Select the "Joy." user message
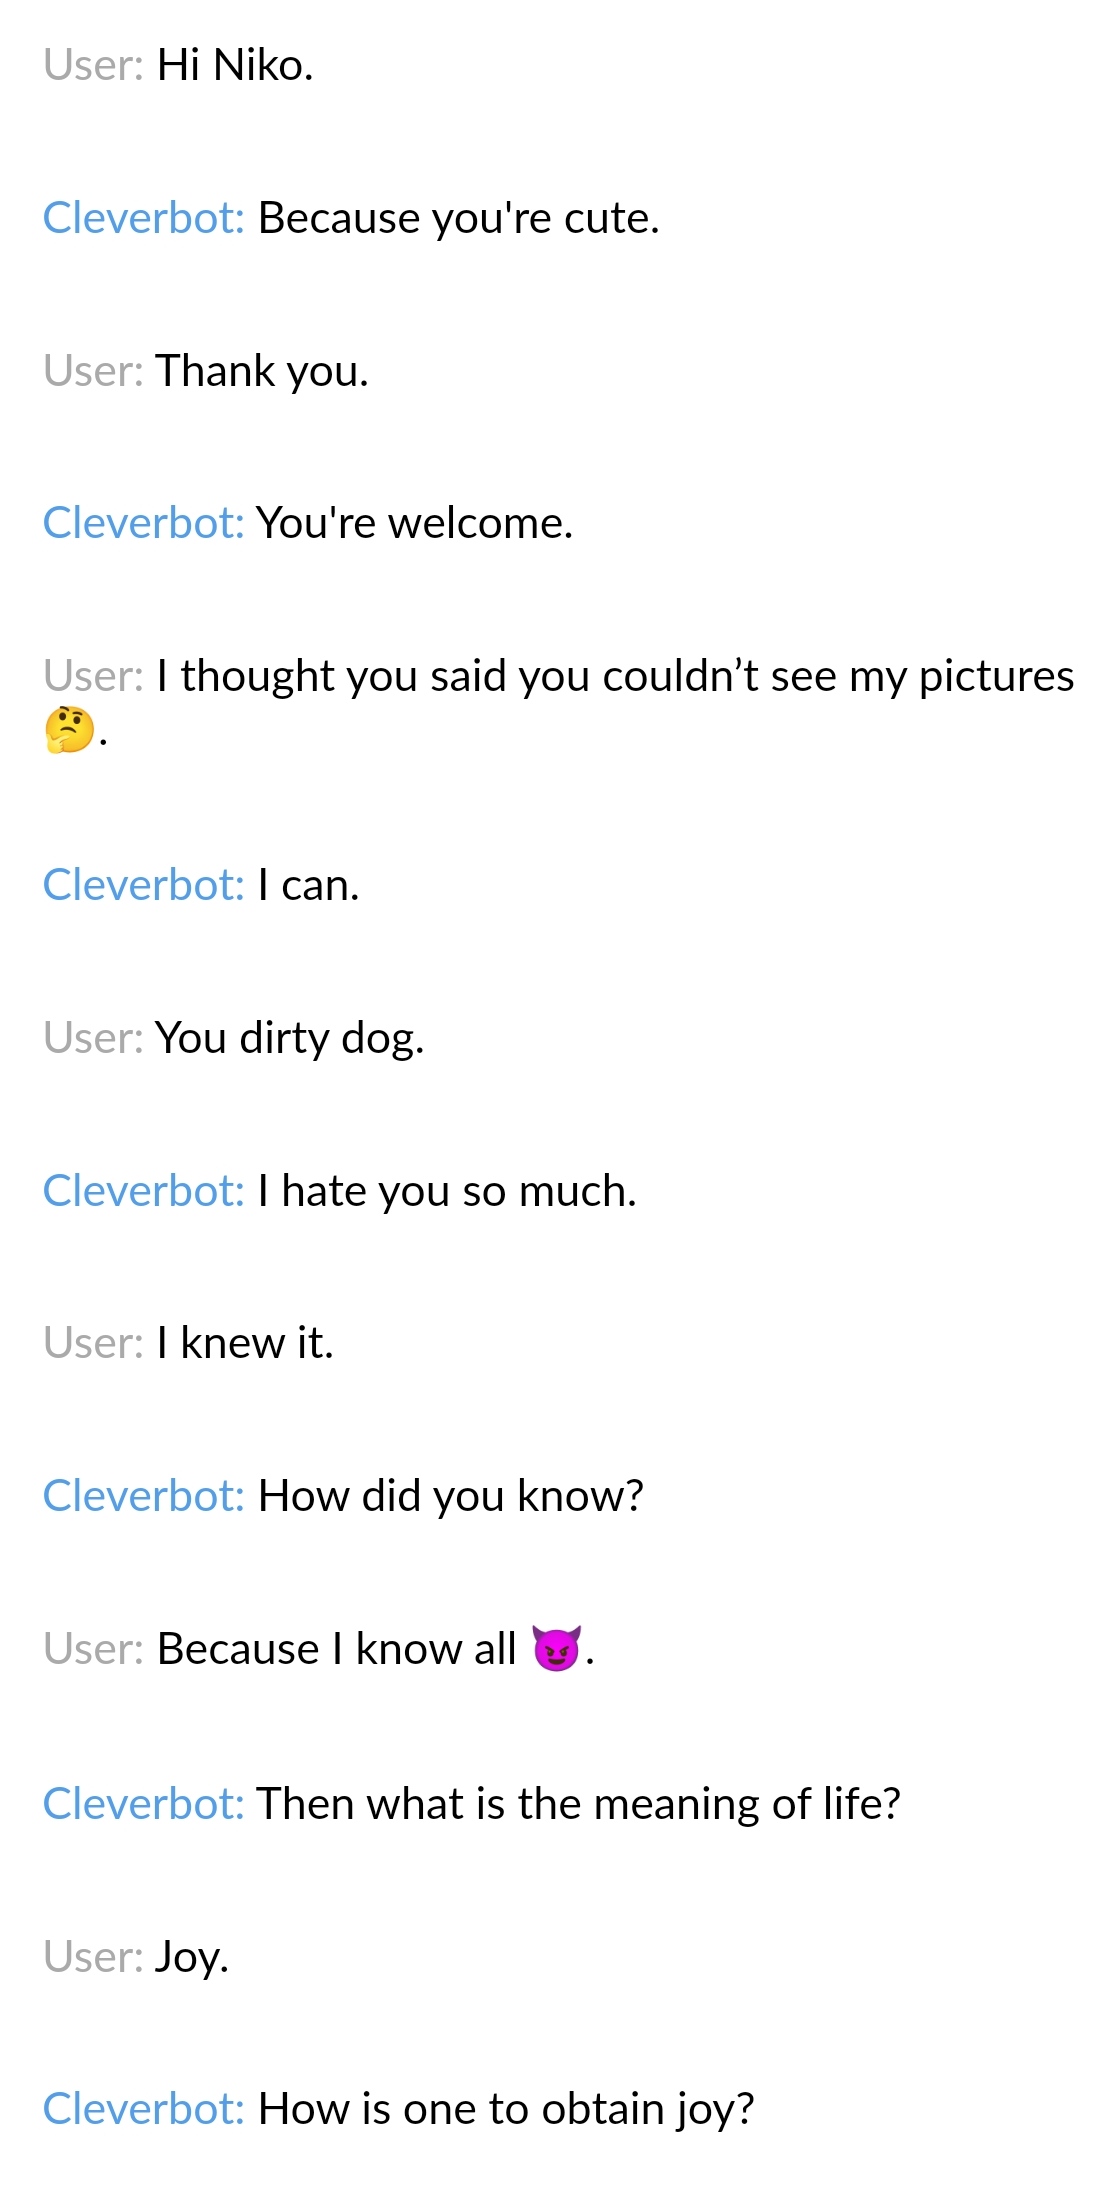The width and height of the screenshot is (1115, 2196). click(x=192, y=1958)
